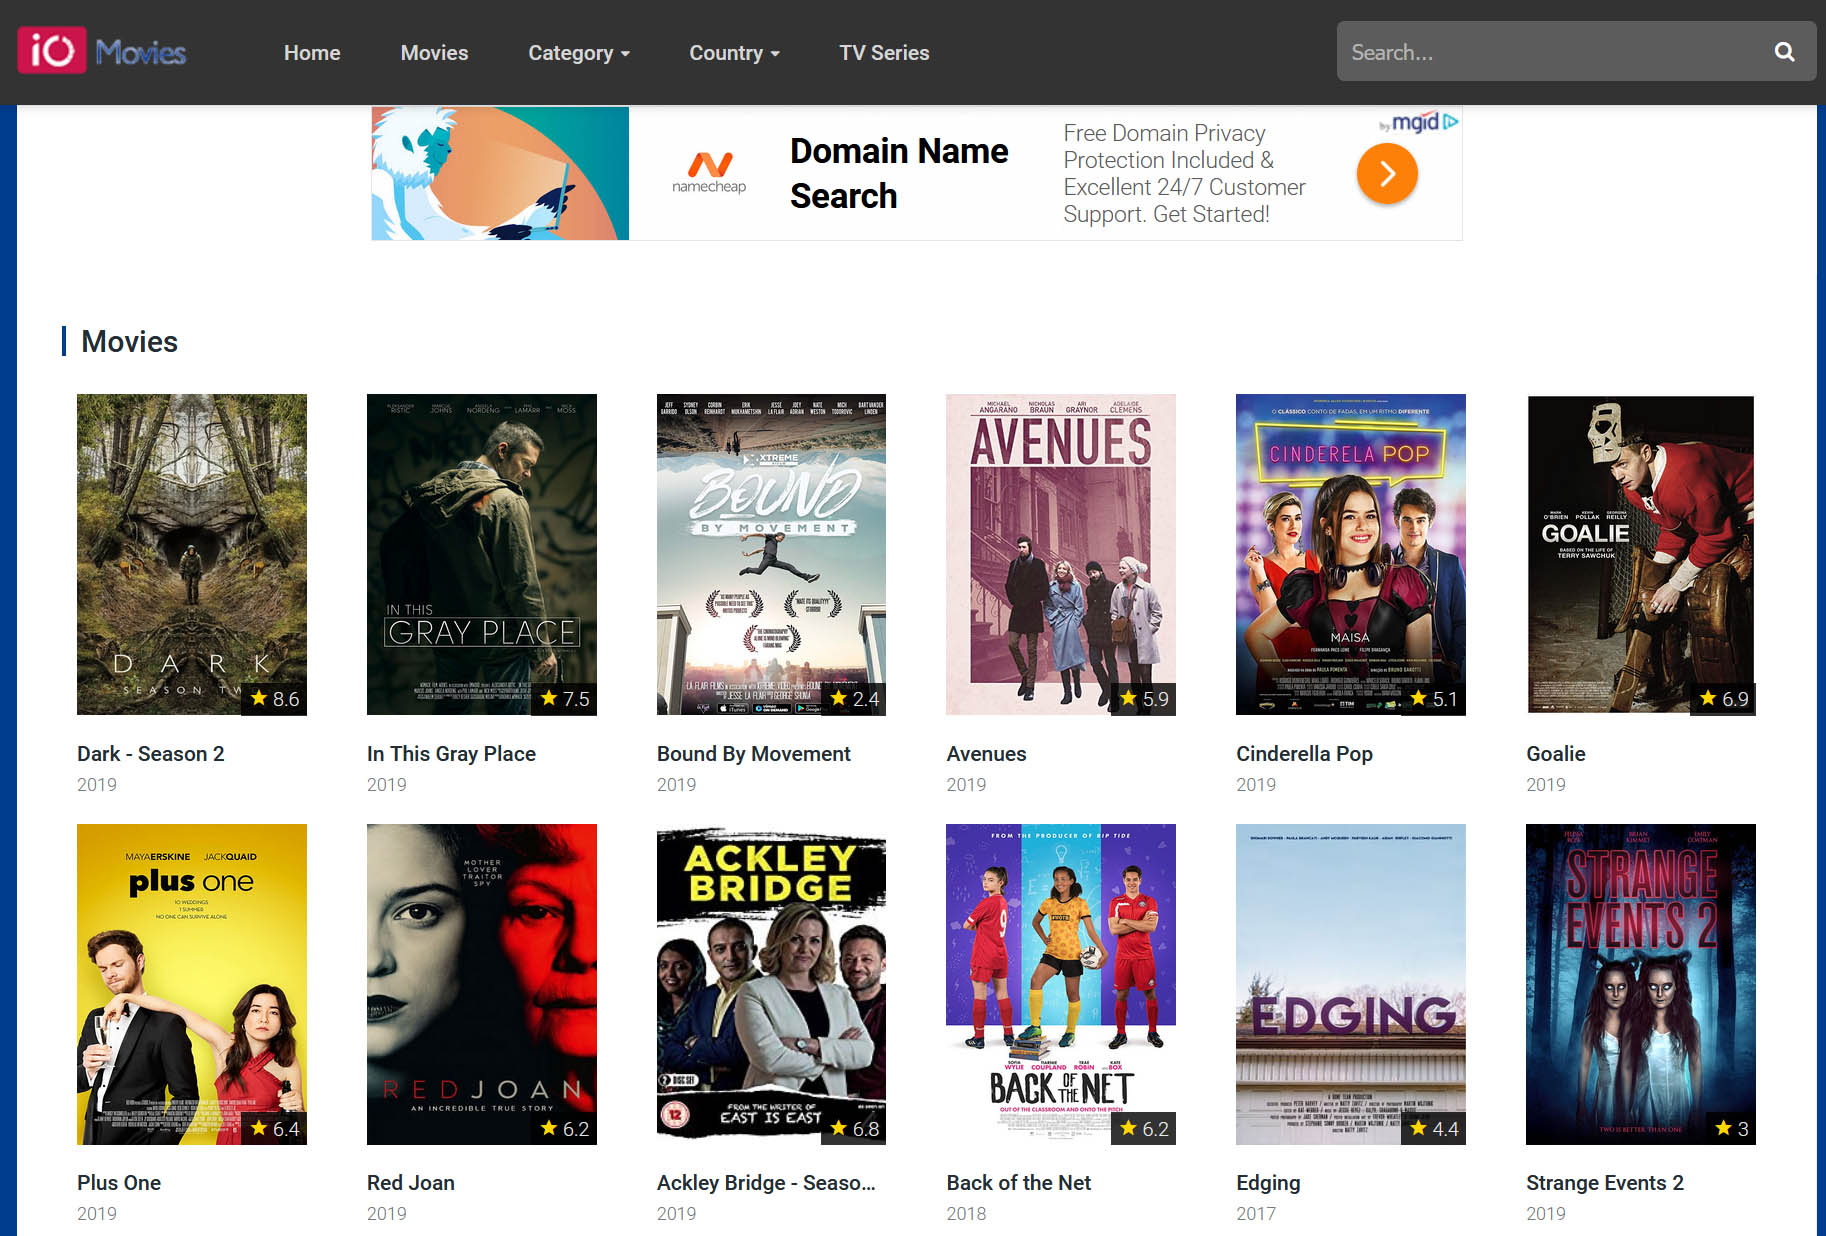1826x1236 pixels.
Task: Click the Goalie title link
Action: 1556,754
